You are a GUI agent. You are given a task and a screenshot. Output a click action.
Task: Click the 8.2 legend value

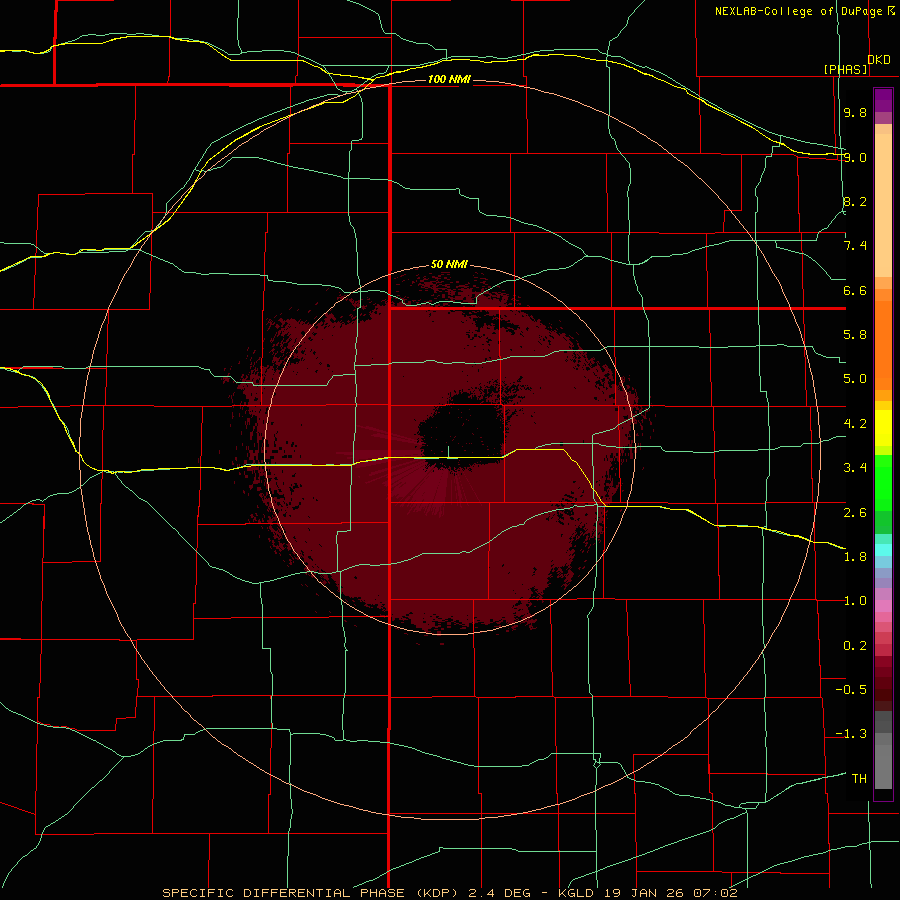click(x=855, y=201)
